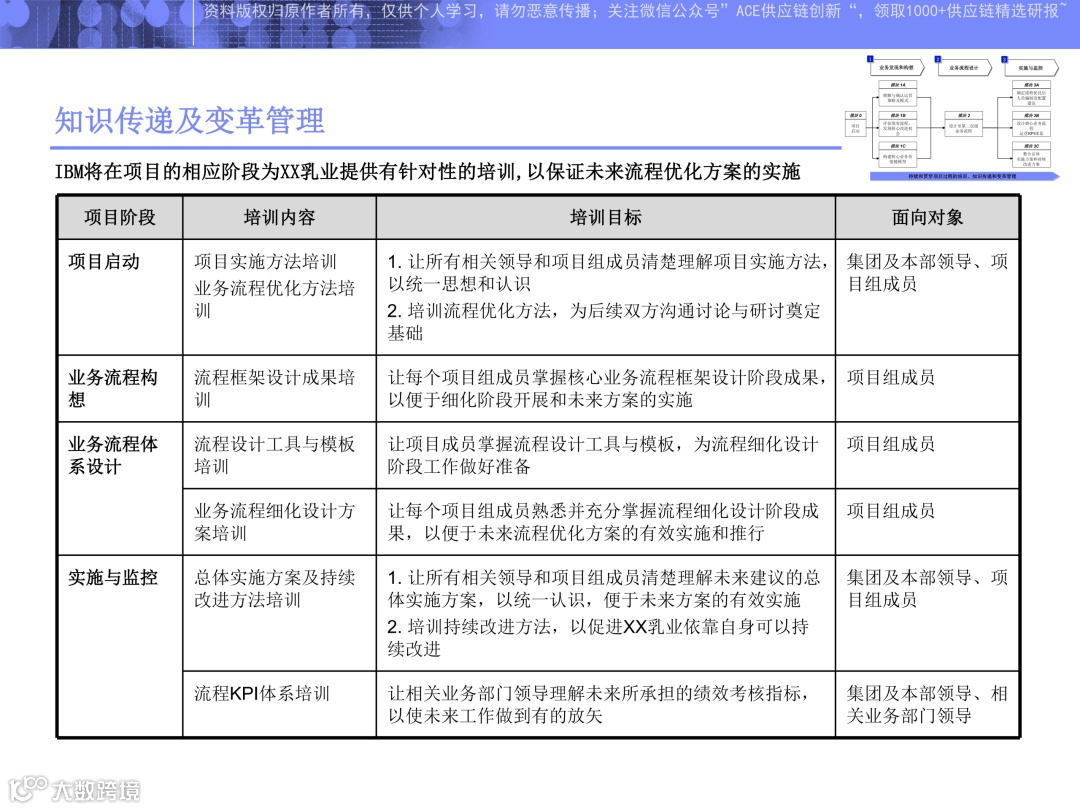
Task: Click the 培训内容 column header
Action: [280, 218]
